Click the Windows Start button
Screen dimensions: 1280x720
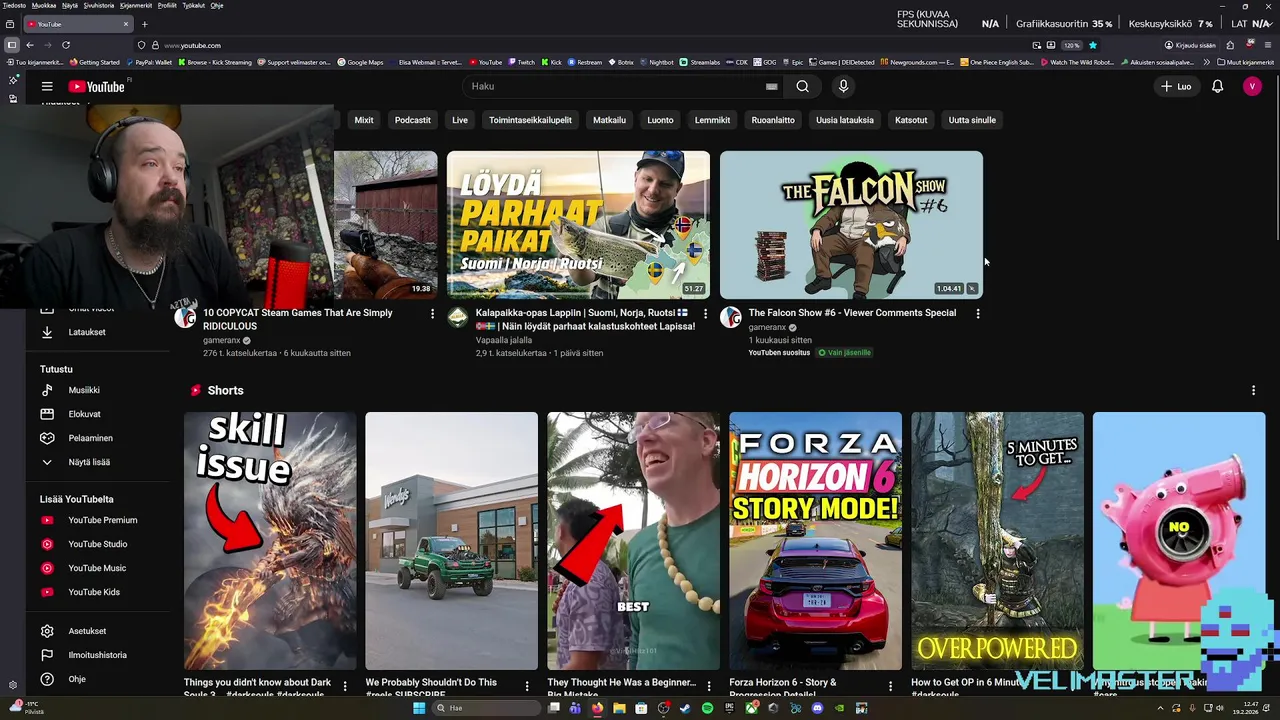pos(420,708)
